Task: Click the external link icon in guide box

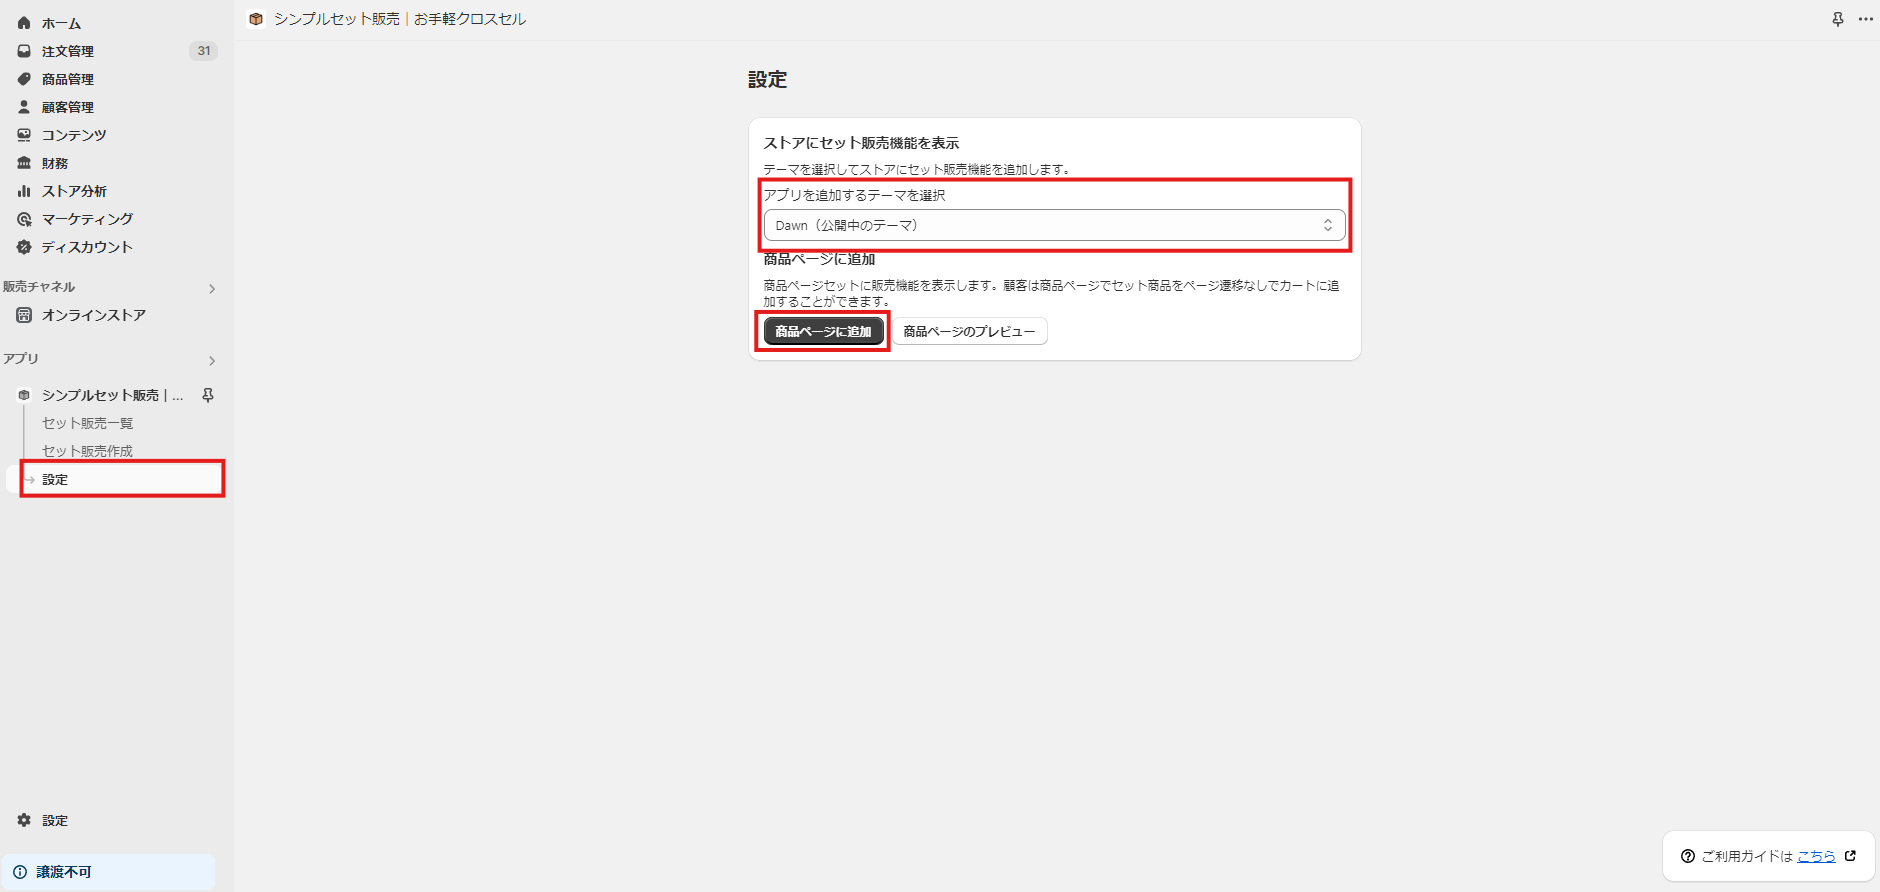Action: (x=1850, y=856)
